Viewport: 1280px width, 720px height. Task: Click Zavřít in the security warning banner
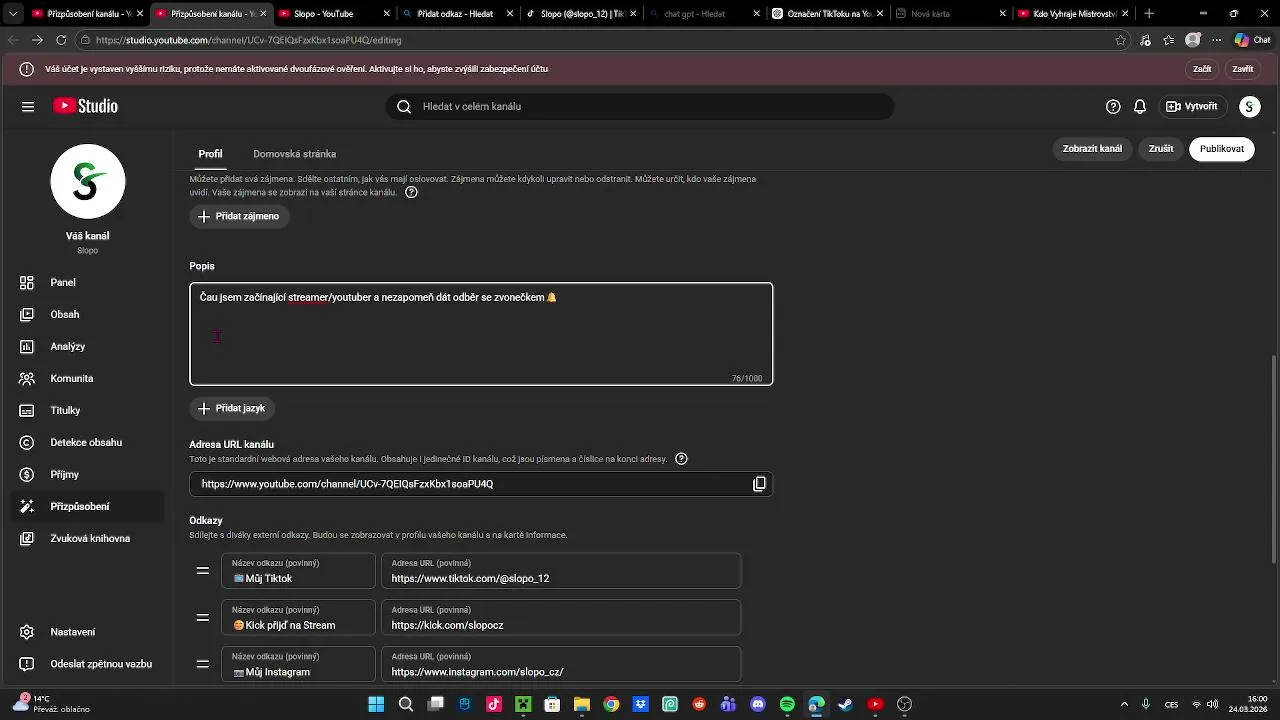click(x=1243, y=69)
